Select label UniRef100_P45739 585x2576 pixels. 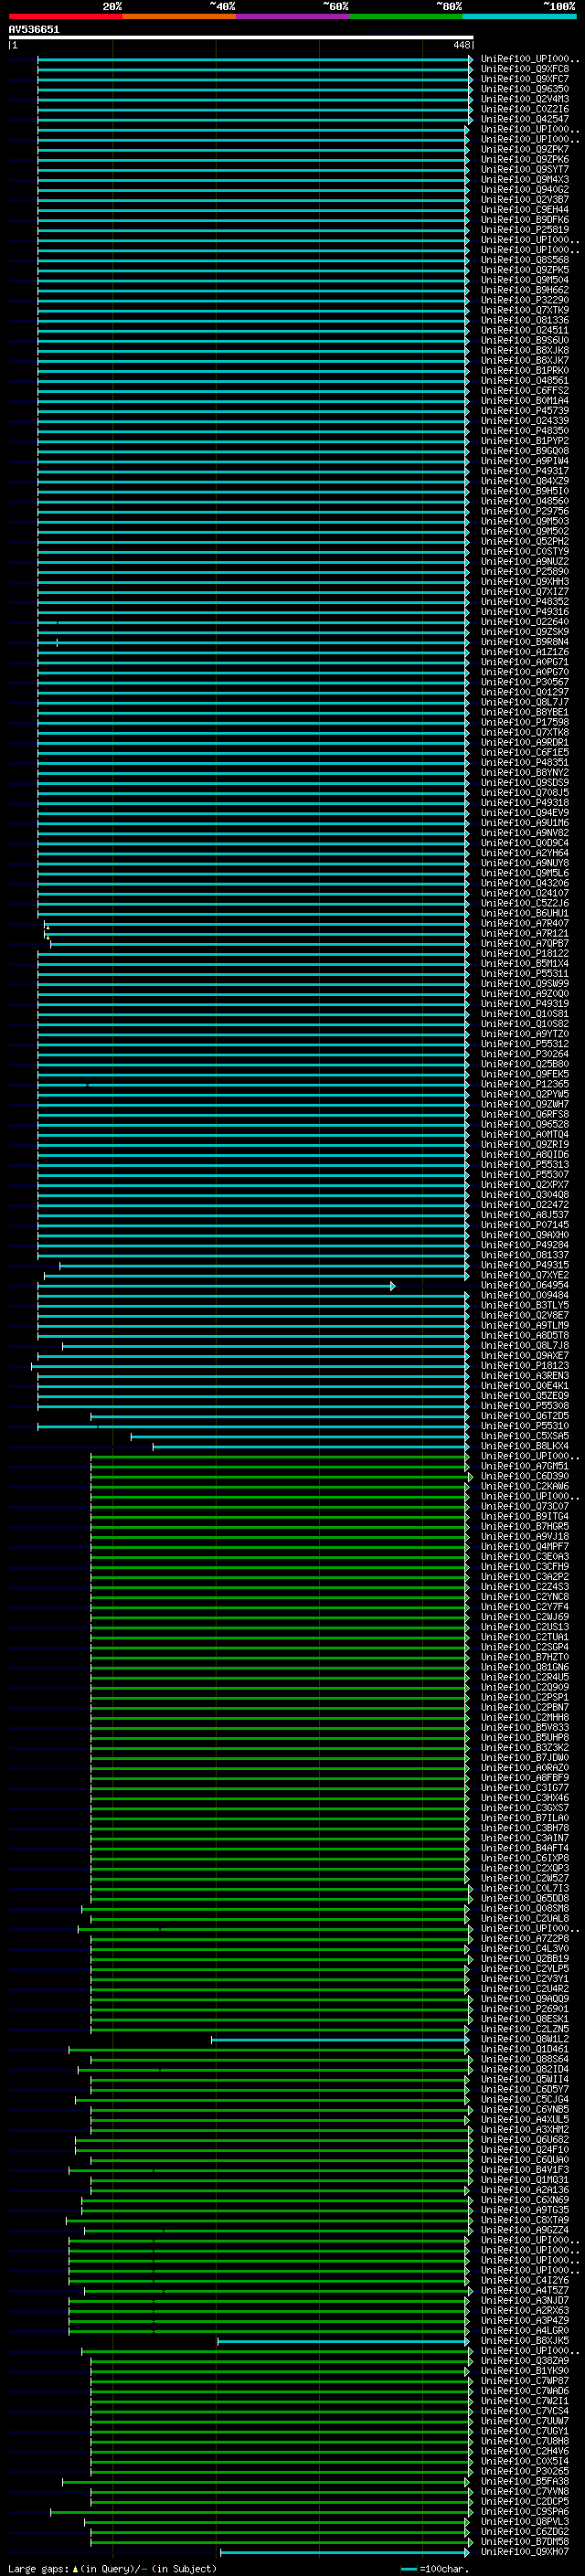[525, 410]
